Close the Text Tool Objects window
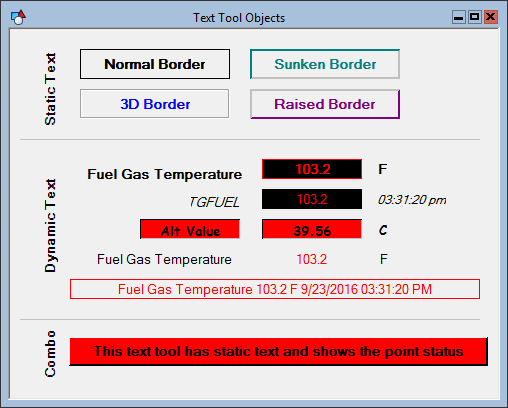Viewport: 508px width, 408px height. click(491, 17)
